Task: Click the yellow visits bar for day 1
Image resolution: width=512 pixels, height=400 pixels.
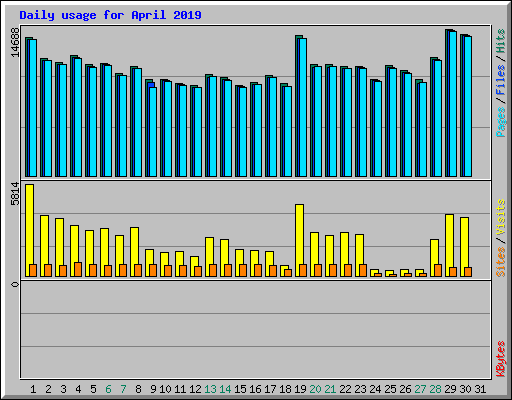Action: pos(29,230)
